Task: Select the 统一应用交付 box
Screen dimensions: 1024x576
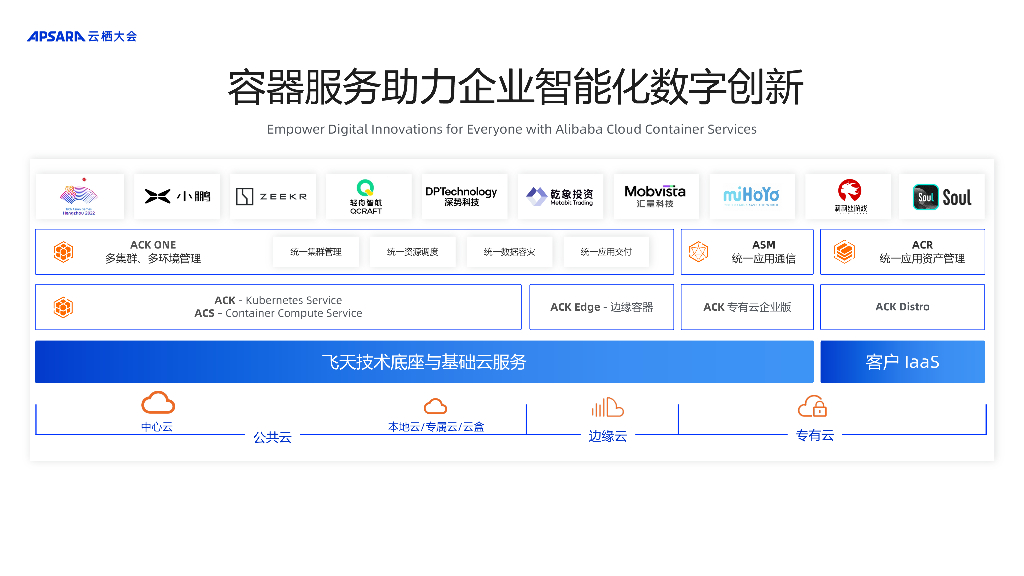Action: coord(606,252)
